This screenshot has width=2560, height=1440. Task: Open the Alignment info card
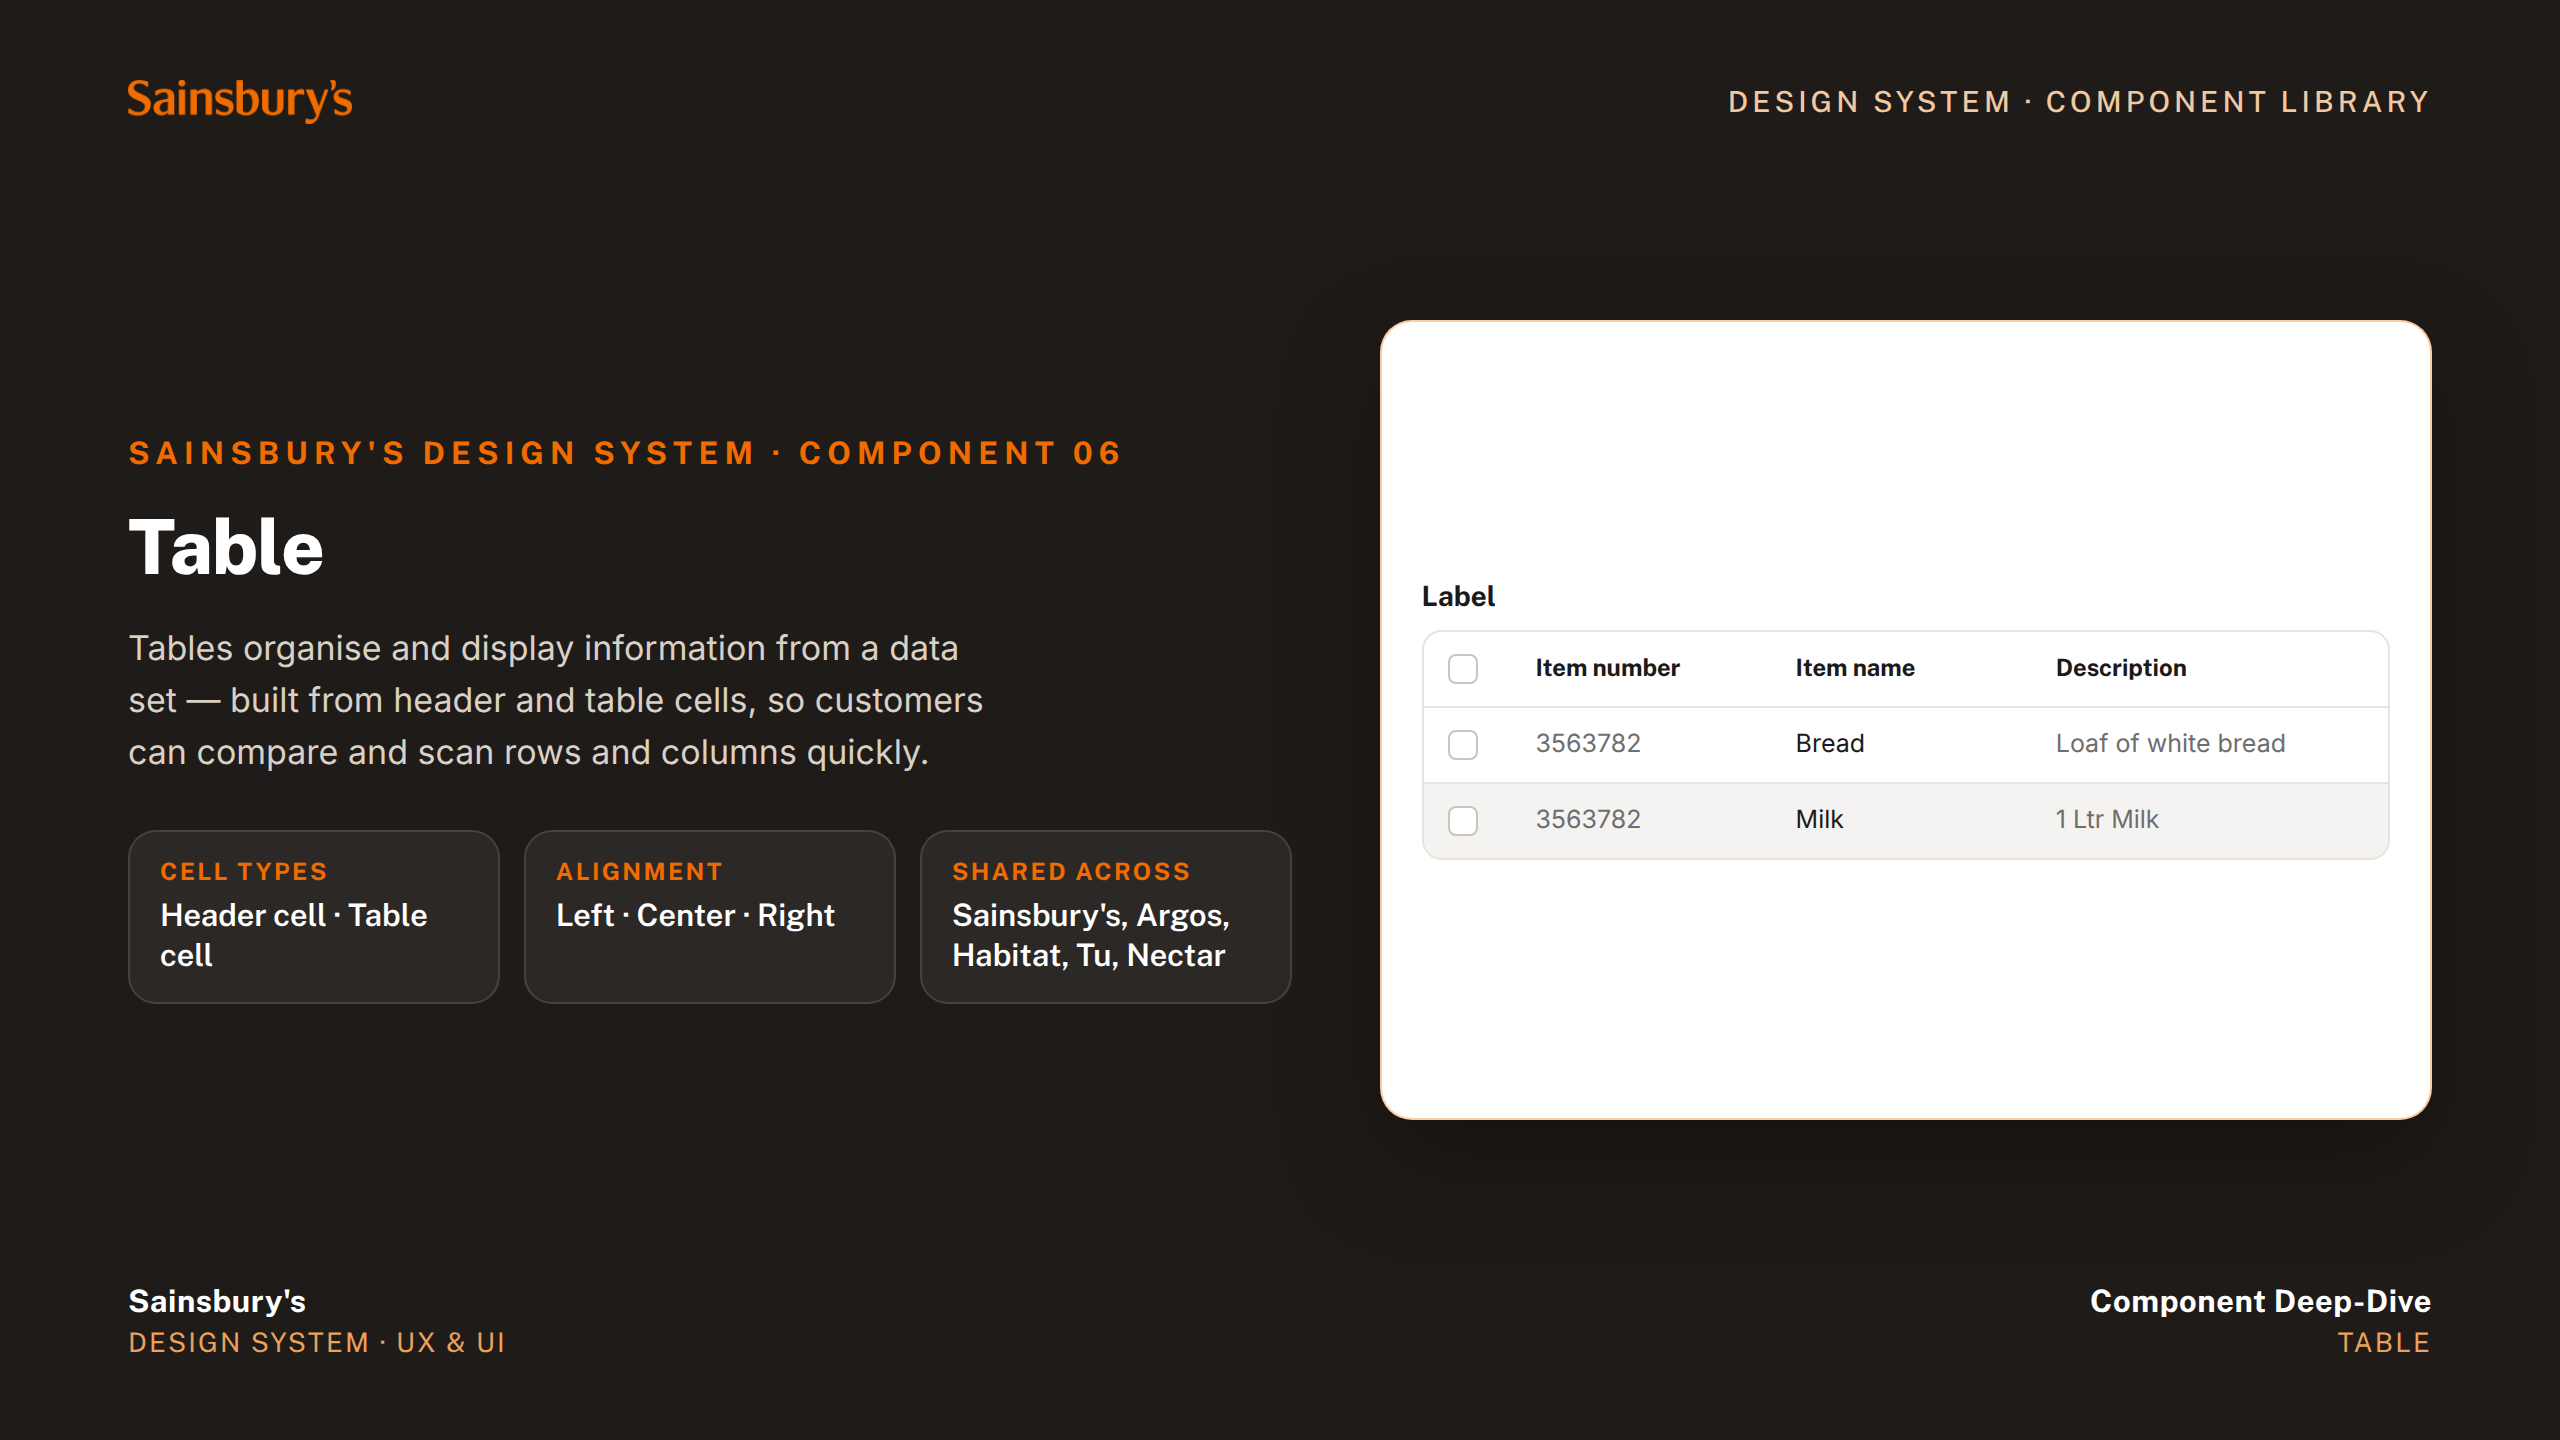(x=710, y=917)
